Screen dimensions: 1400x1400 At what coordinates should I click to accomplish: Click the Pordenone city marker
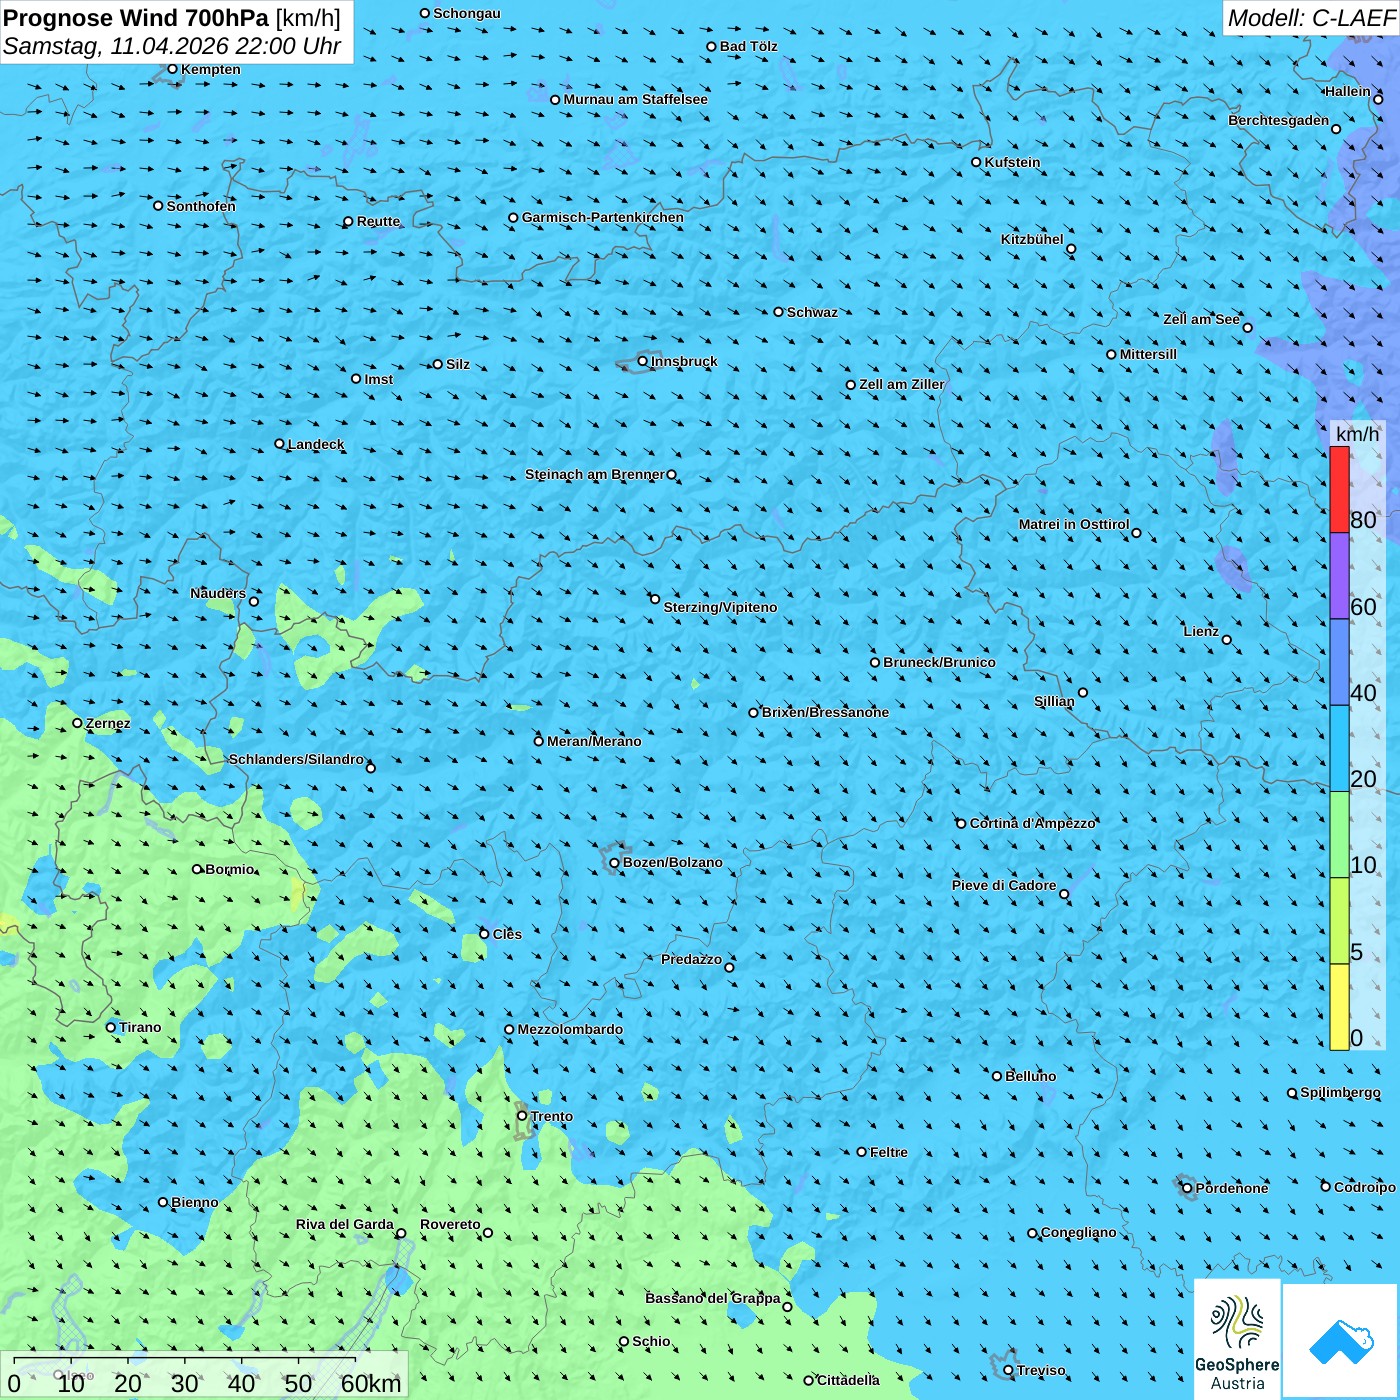[x=1187, y=1188]
